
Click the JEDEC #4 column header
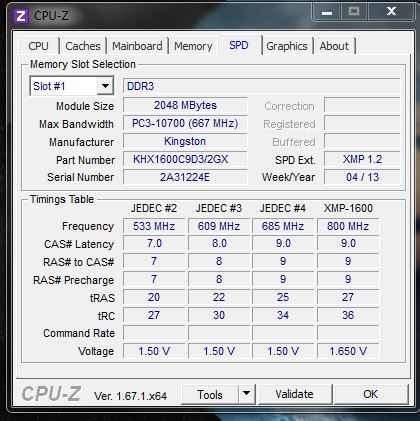point(283,208)
